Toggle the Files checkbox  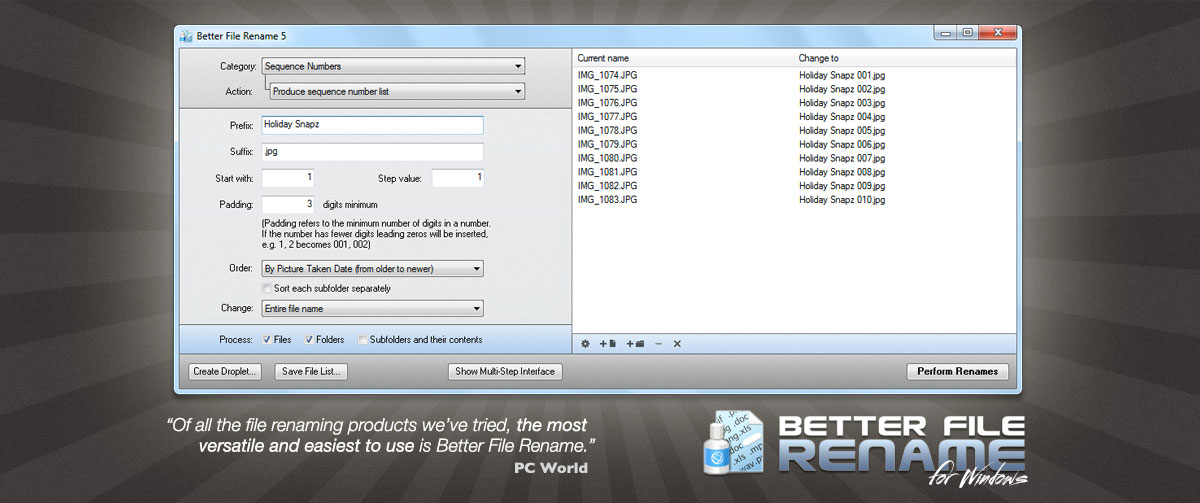pos(267,340)
